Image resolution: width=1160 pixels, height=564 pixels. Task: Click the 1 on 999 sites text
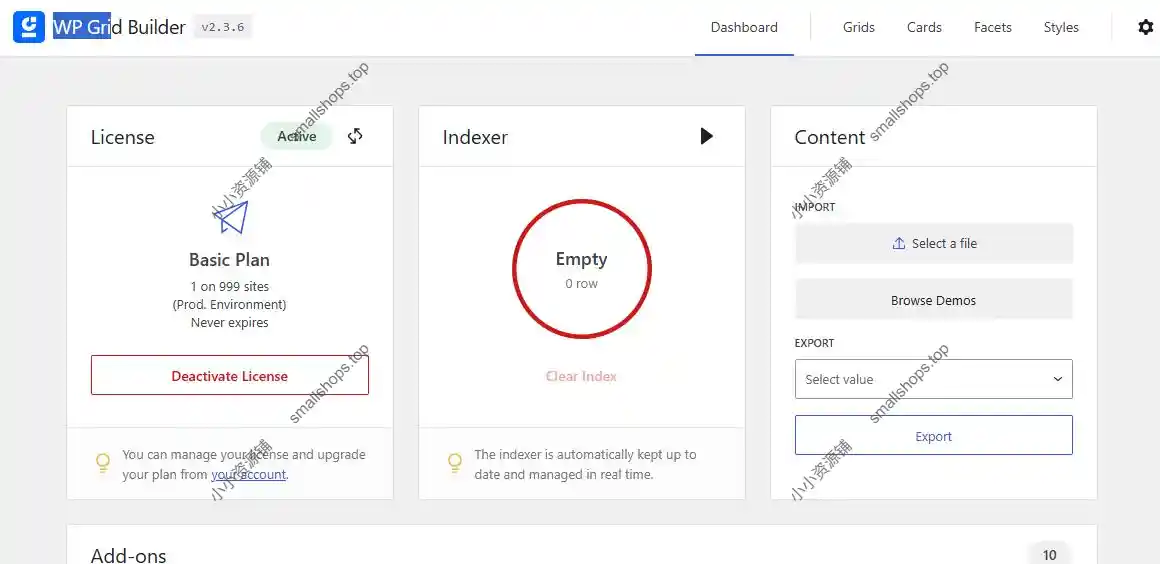pos(229,286)
